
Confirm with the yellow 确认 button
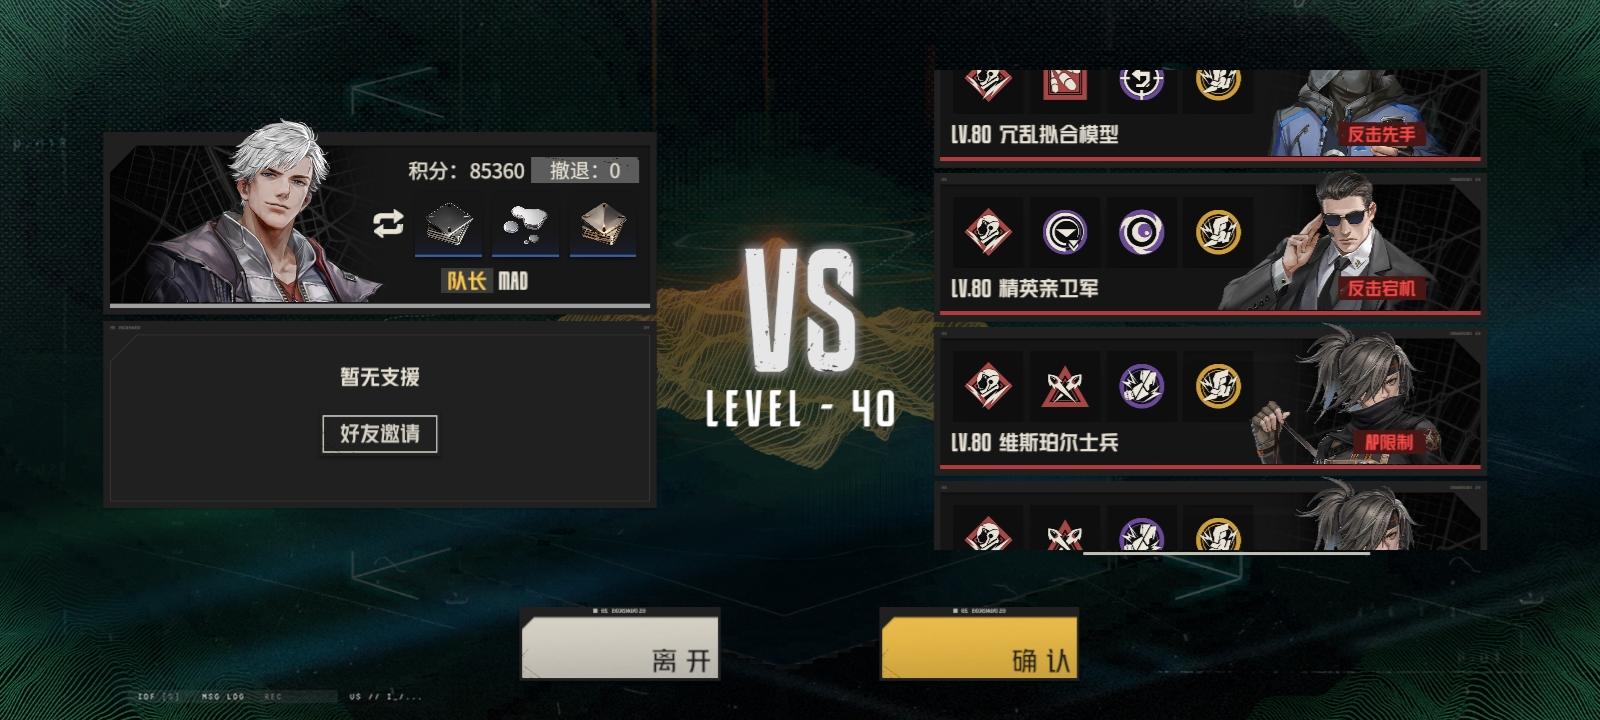point(979,646)
